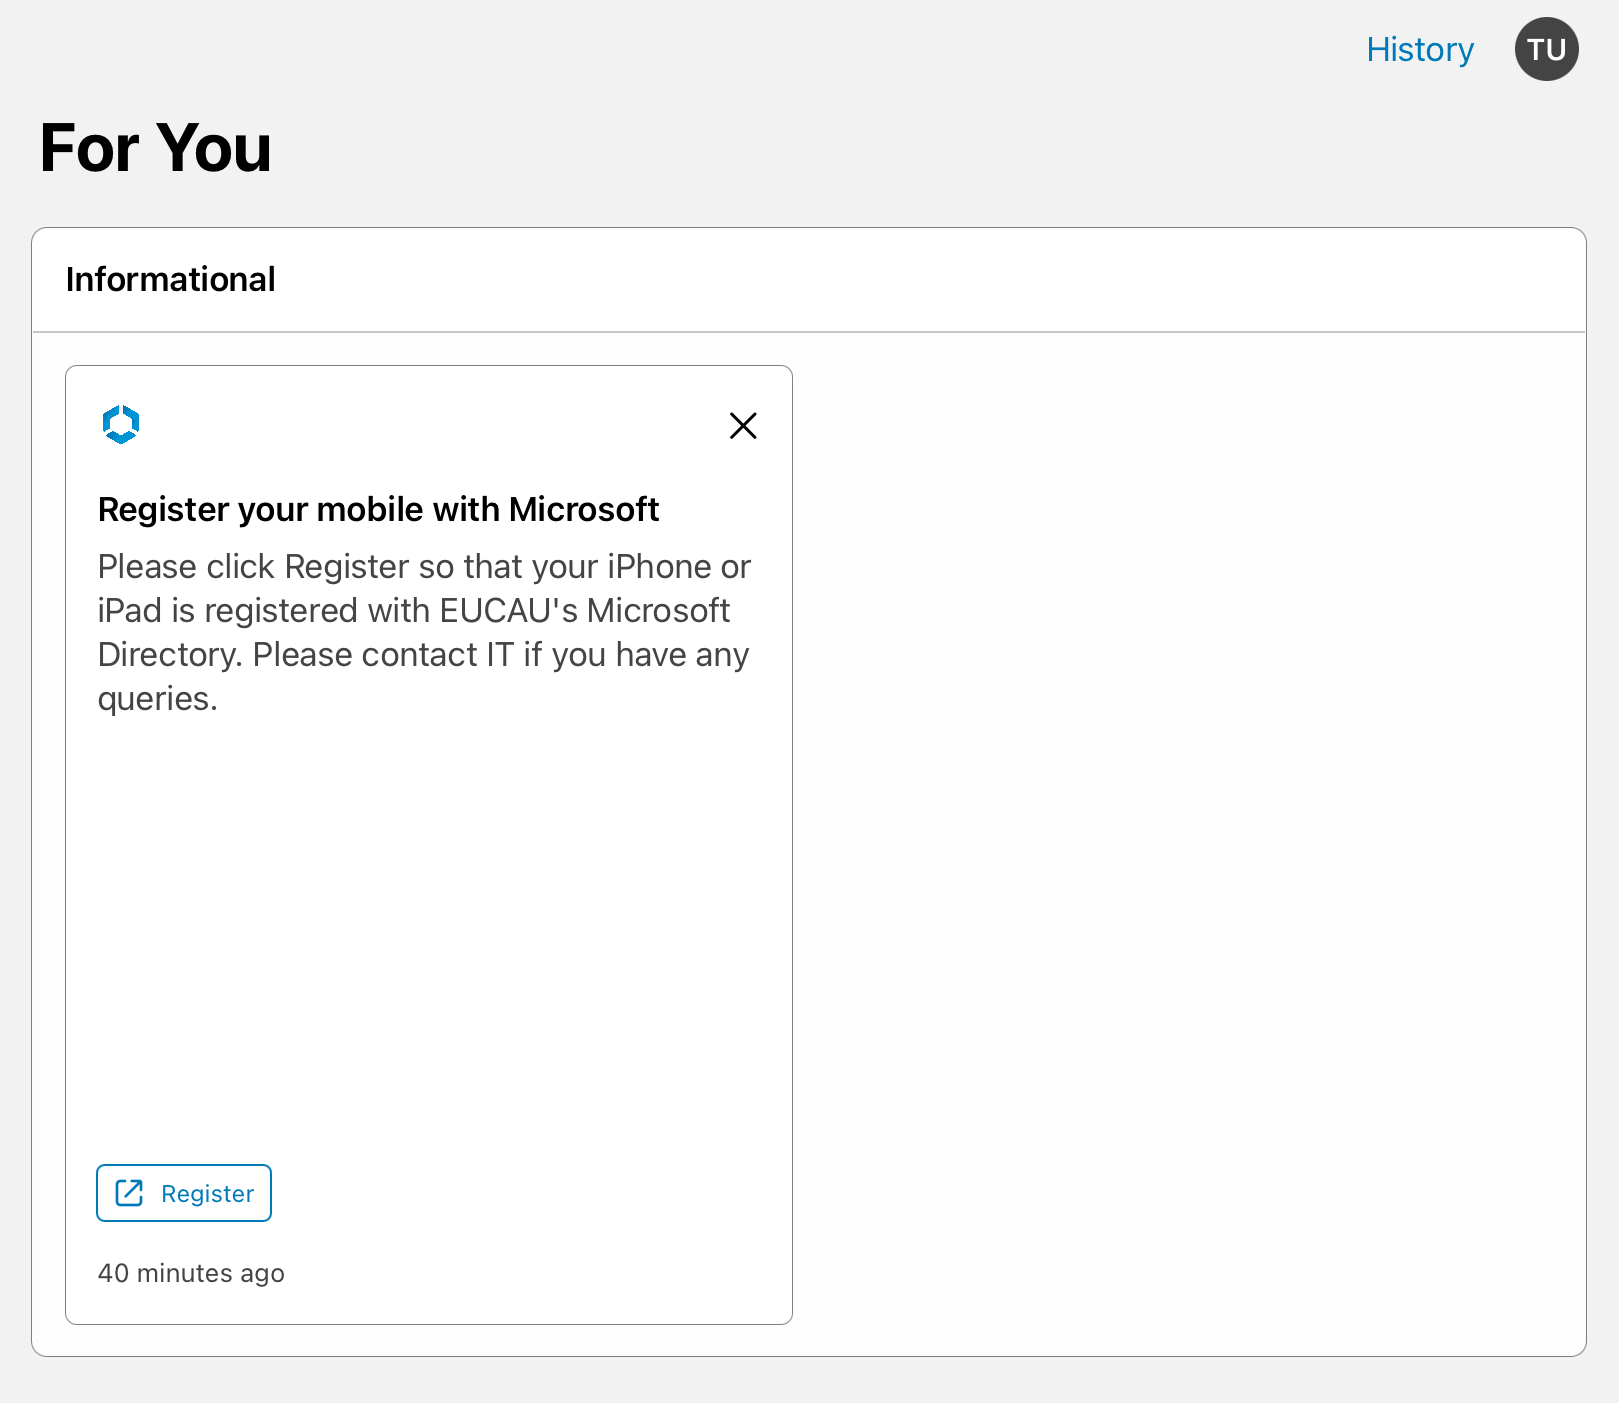Click the For You page heading

click(x=155, y=148)
